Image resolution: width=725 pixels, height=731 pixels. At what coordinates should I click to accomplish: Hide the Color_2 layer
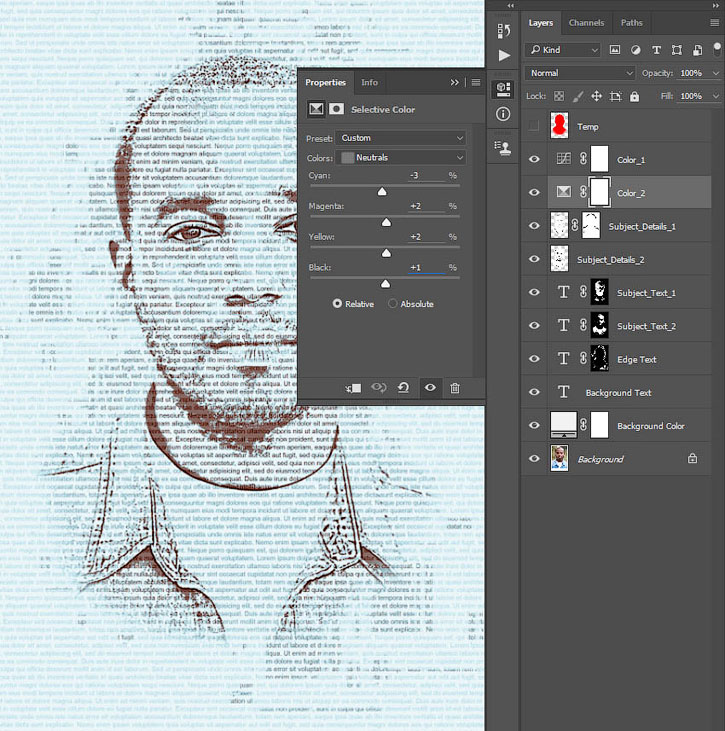coord(534,193)
